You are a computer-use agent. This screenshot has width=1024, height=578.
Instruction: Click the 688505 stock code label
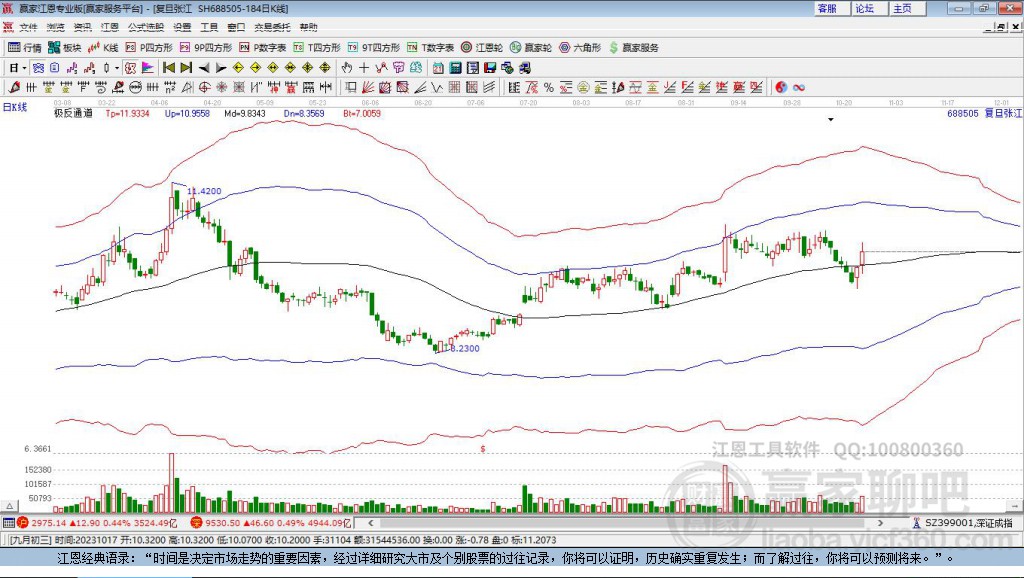pyautogui.click(x=963, y=113)
